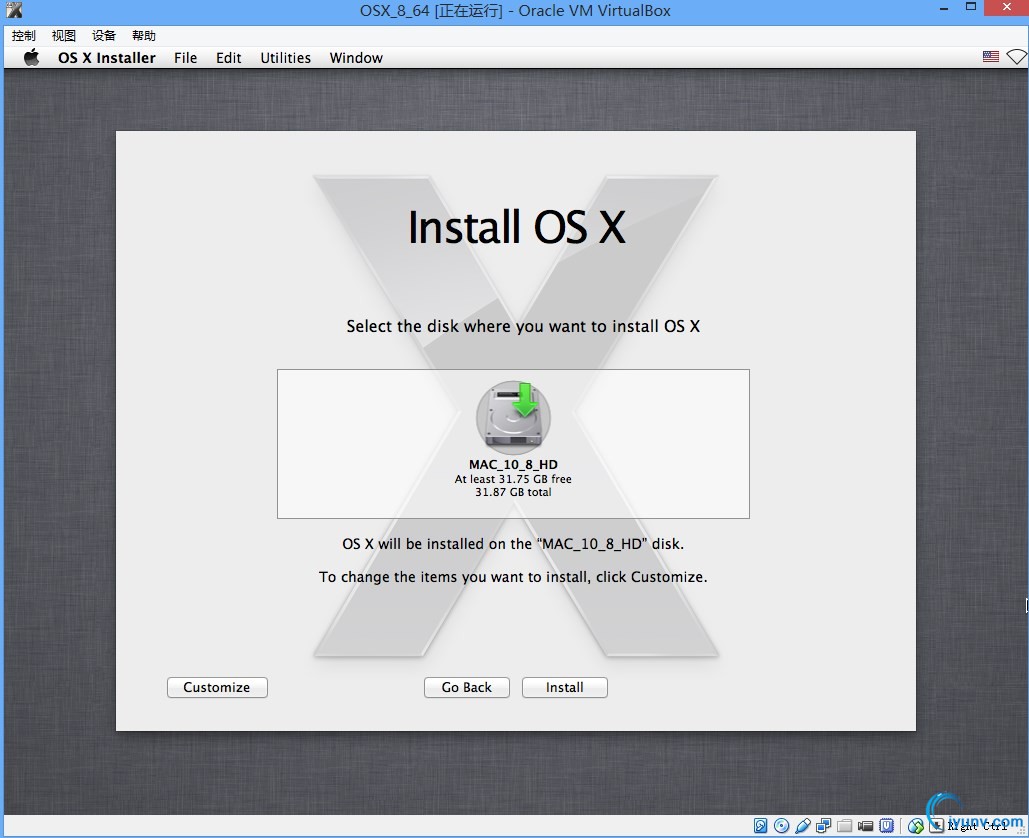The image size is (1029, 838).
Task: Click the optical disc (CD/DVD) status icon
Action: (x=782, y=826)
